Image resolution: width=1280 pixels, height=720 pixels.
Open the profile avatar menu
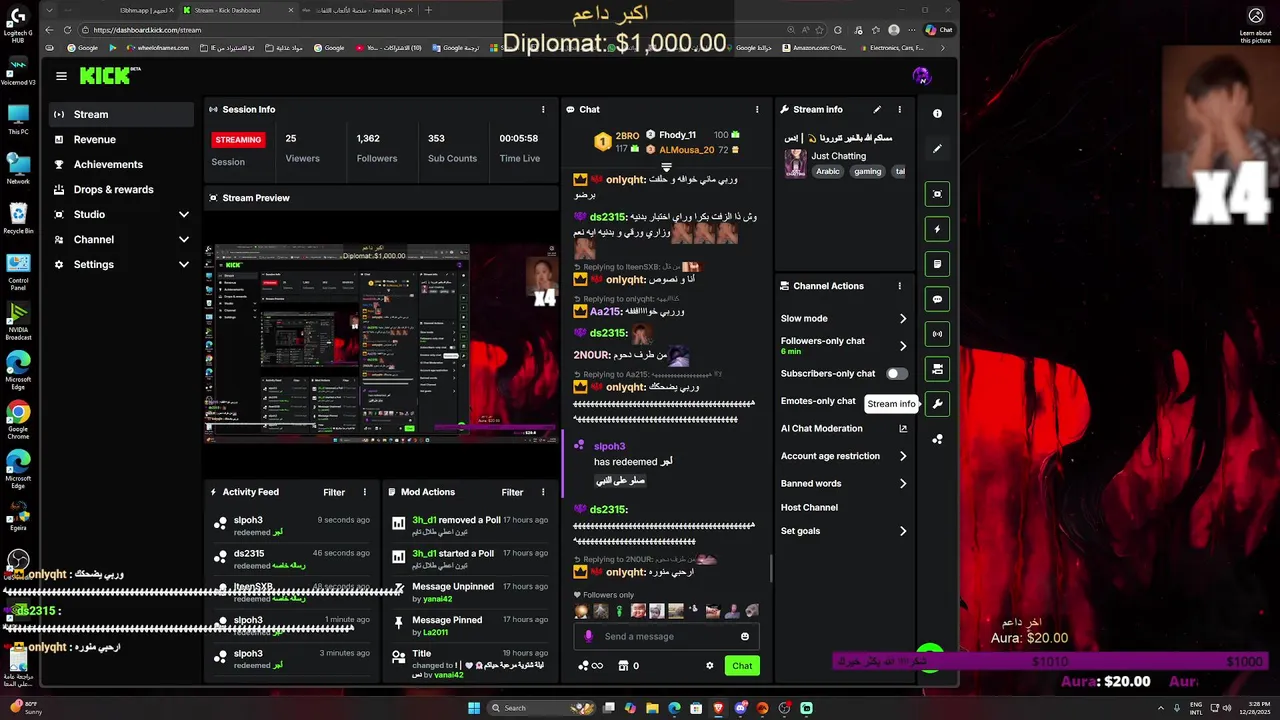922,76
